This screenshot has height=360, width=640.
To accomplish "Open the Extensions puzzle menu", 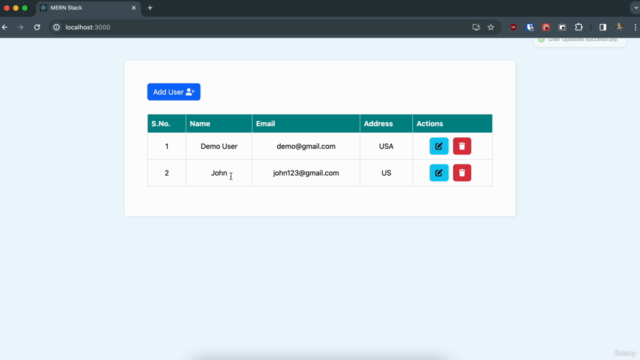I will 579,27.
